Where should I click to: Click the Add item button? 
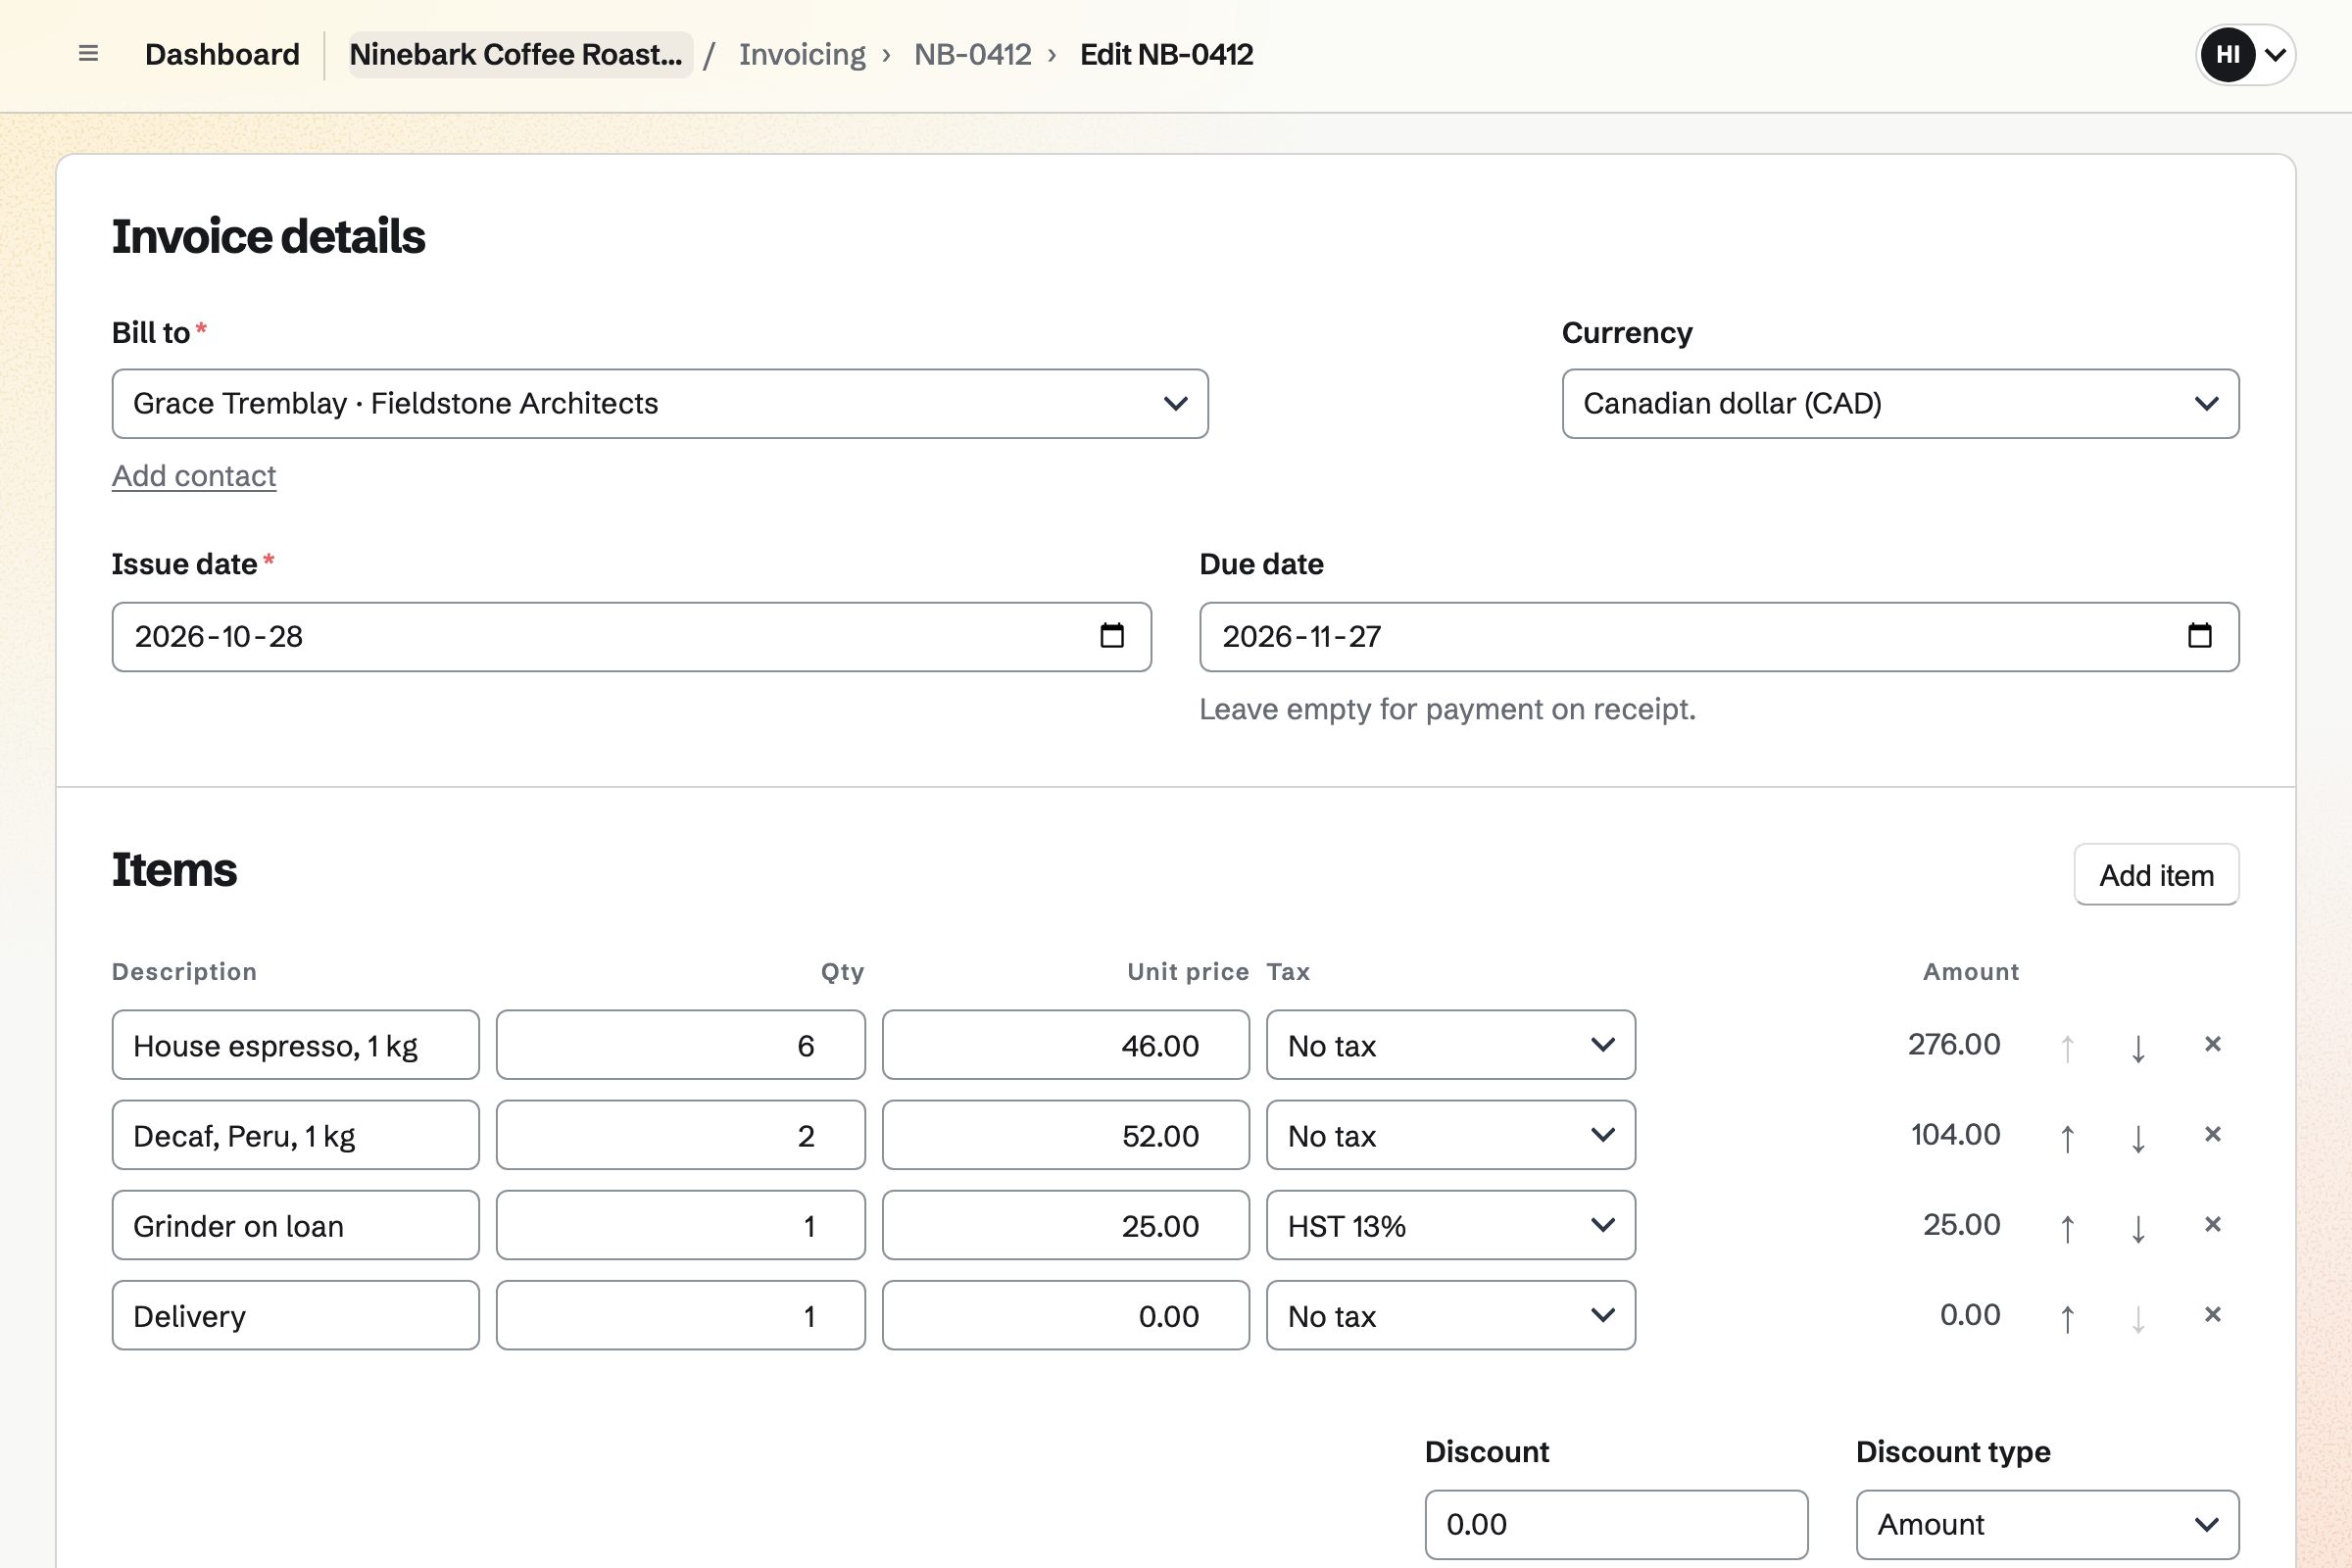pyautogui.click(x=2156, y=875)
